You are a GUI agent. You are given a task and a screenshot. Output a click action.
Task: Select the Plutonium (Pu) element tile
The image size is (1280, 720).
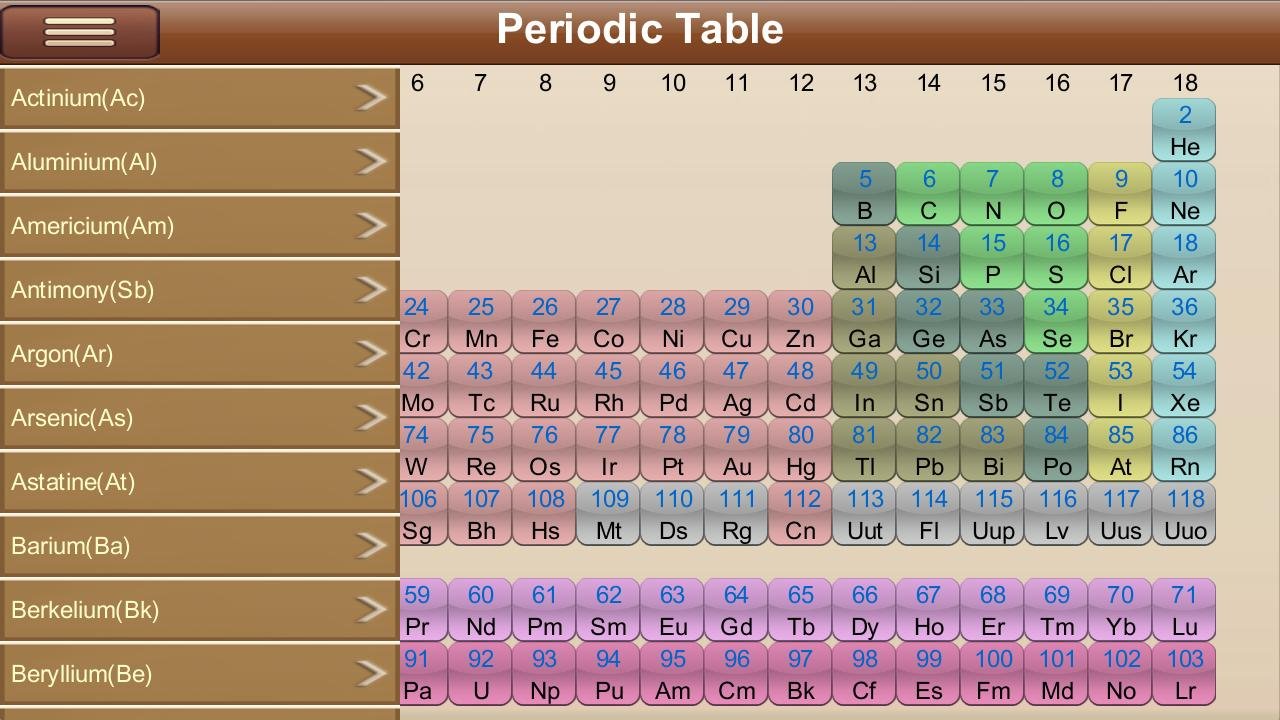pos(608,674)
